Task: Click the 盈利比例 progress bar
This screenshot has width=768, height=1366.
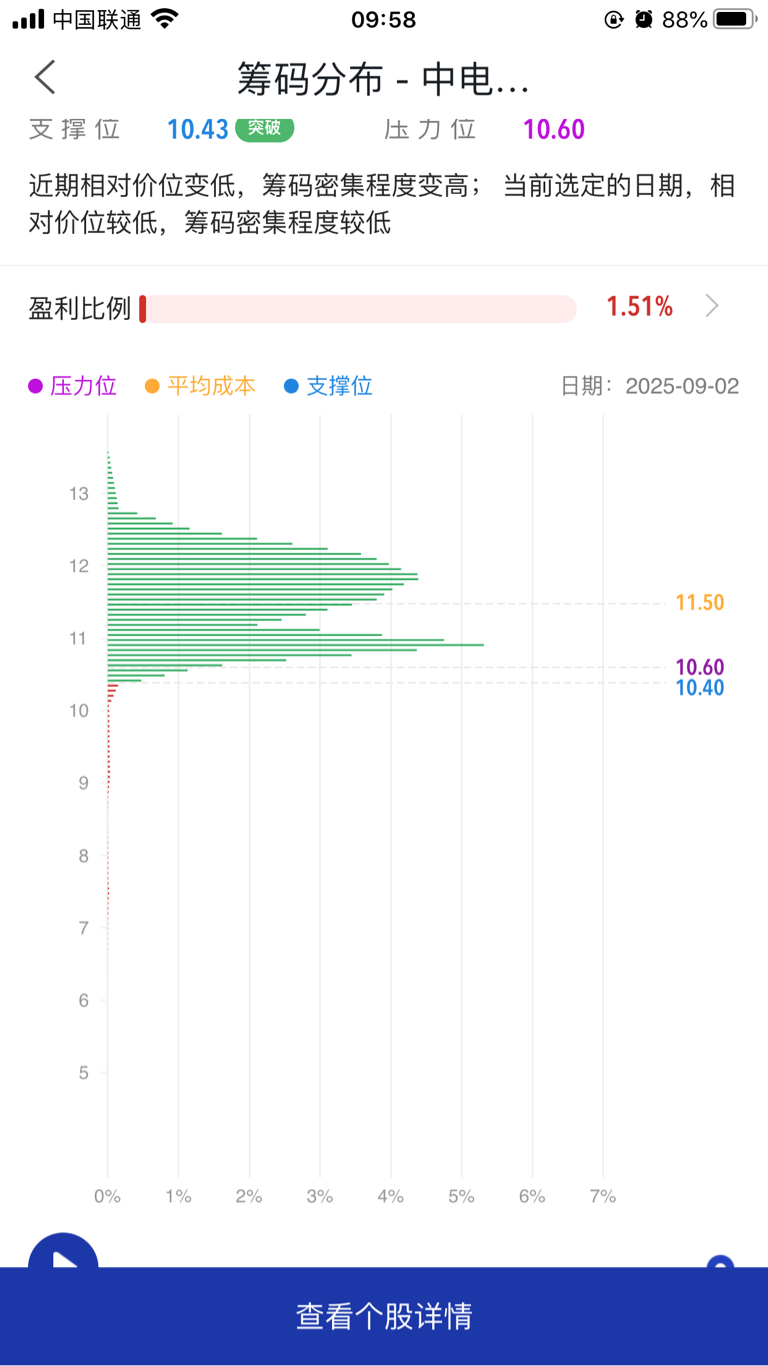Action: pyautogui.click(x=358, y=309)
